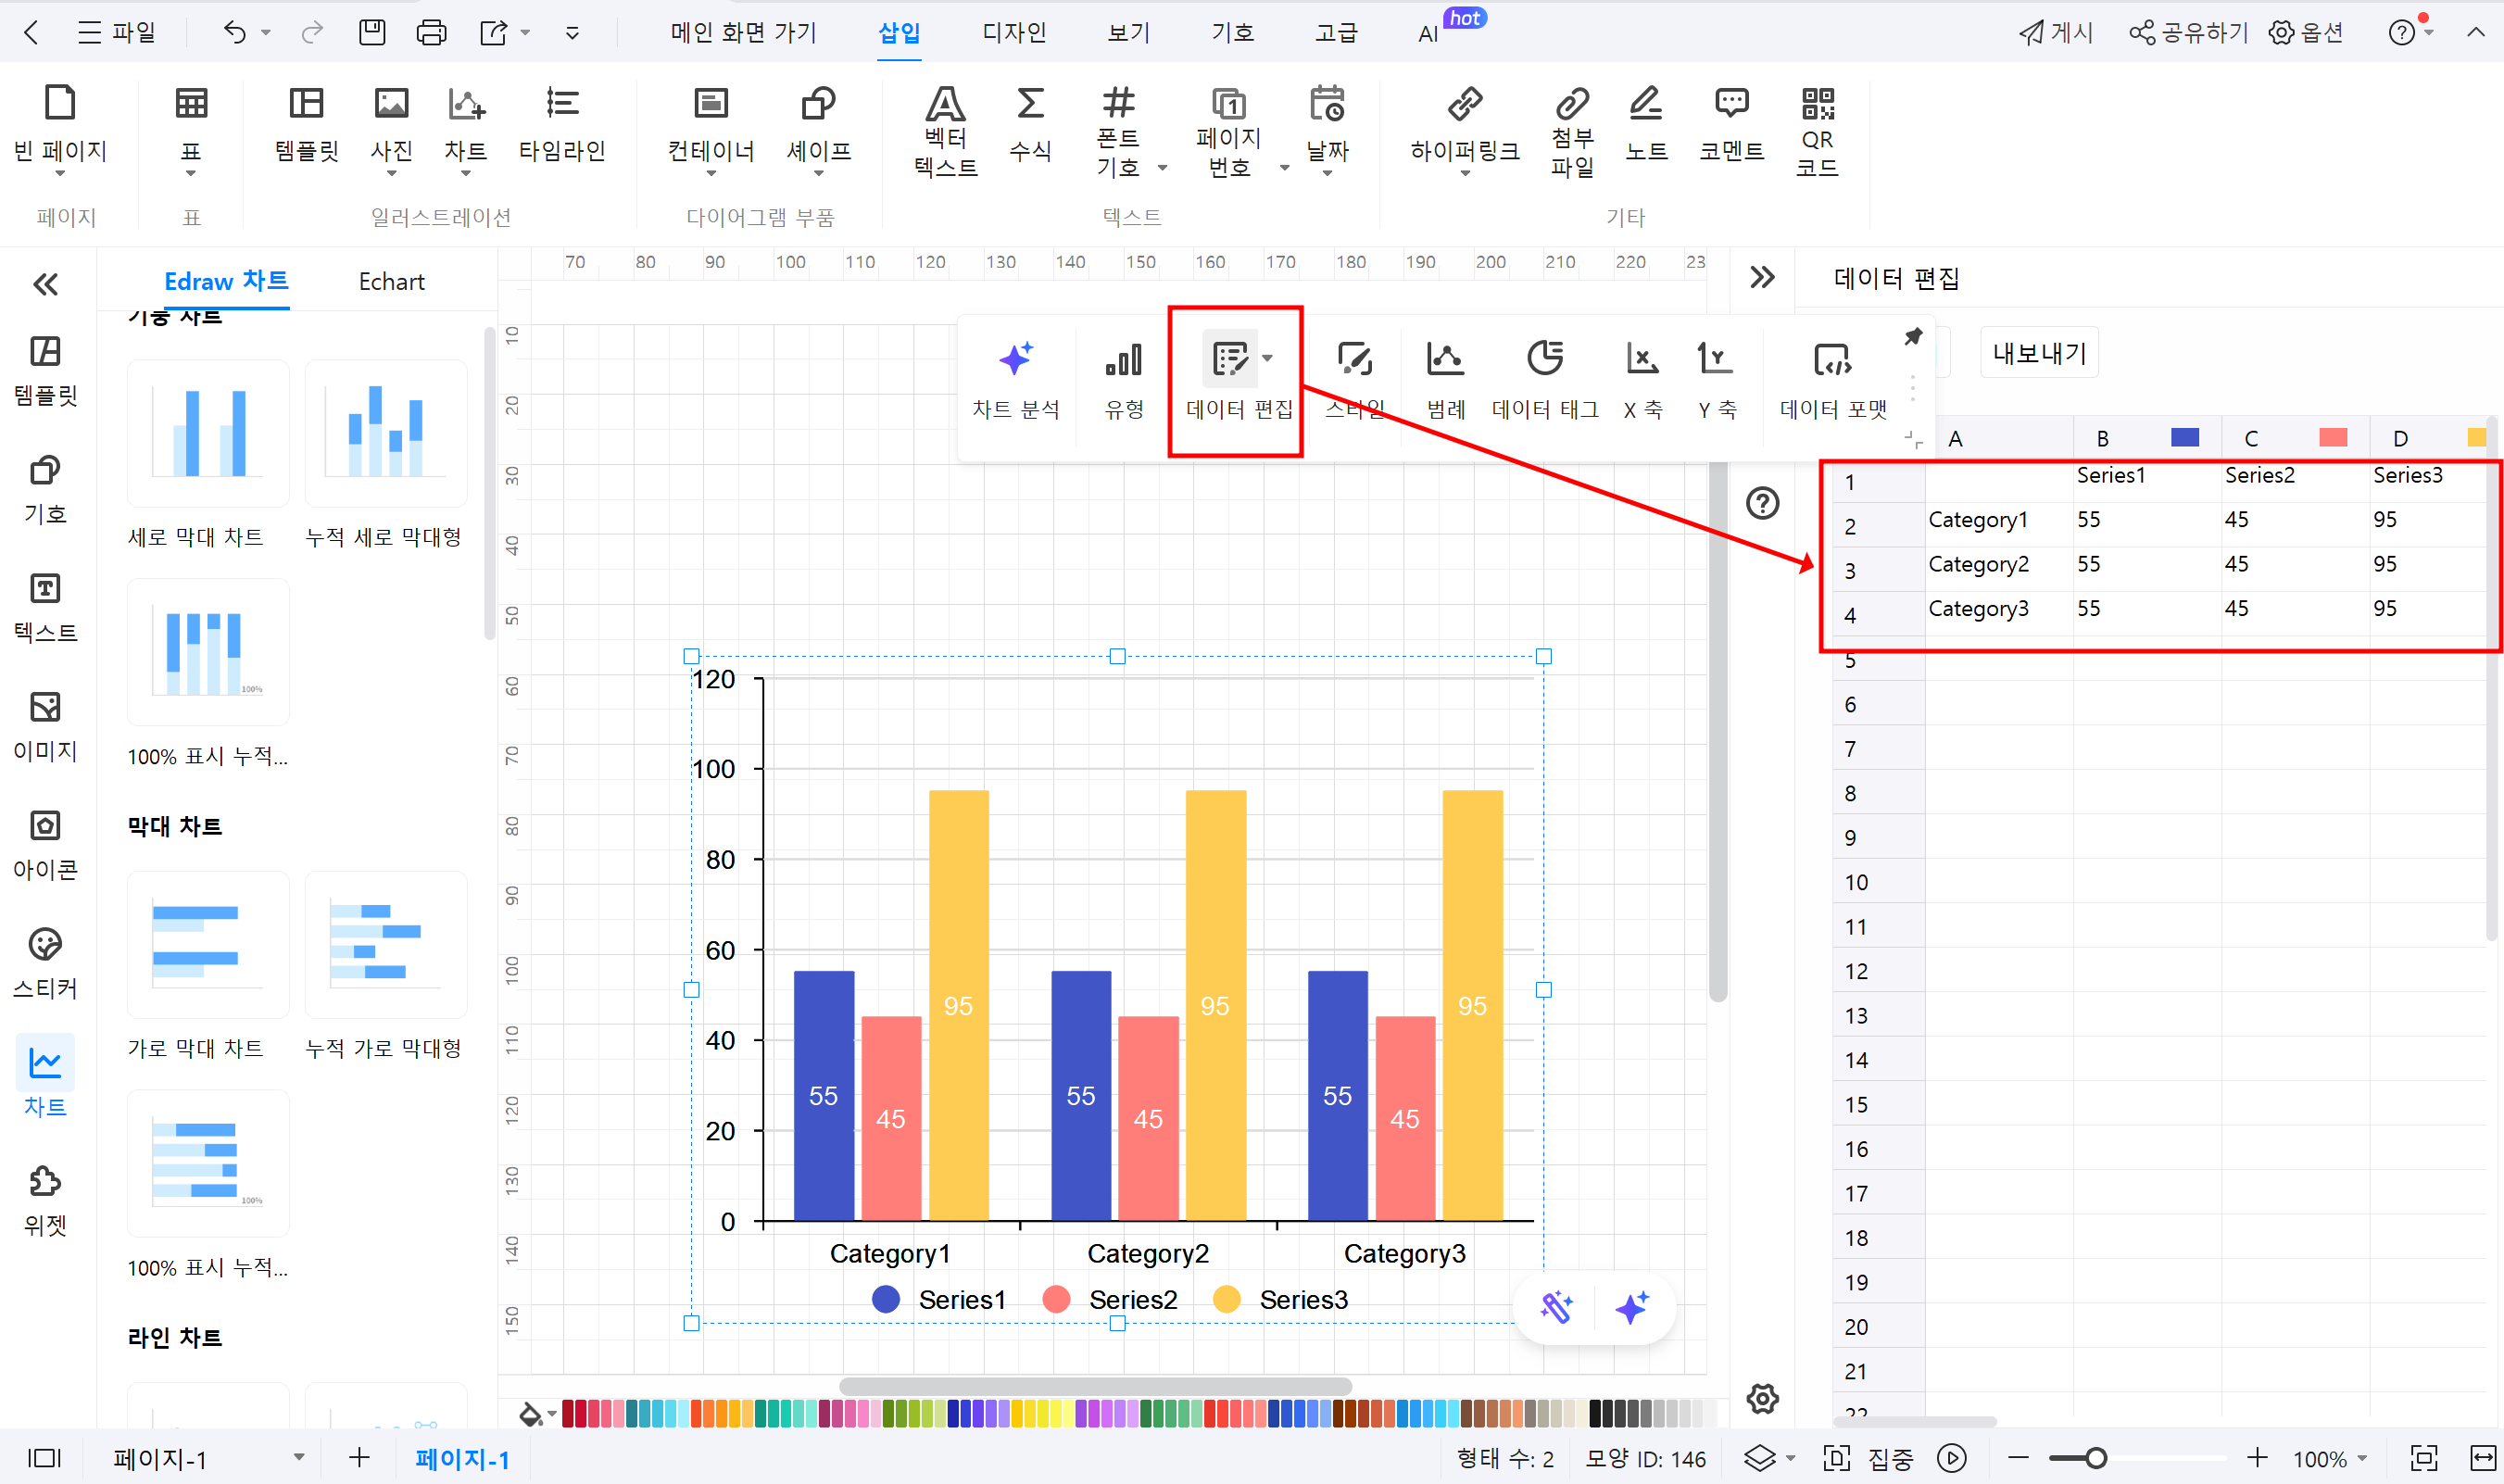Open the table (표) insert tool
The height and width of the screenshot is (1484, 2504).
point(191,130)
